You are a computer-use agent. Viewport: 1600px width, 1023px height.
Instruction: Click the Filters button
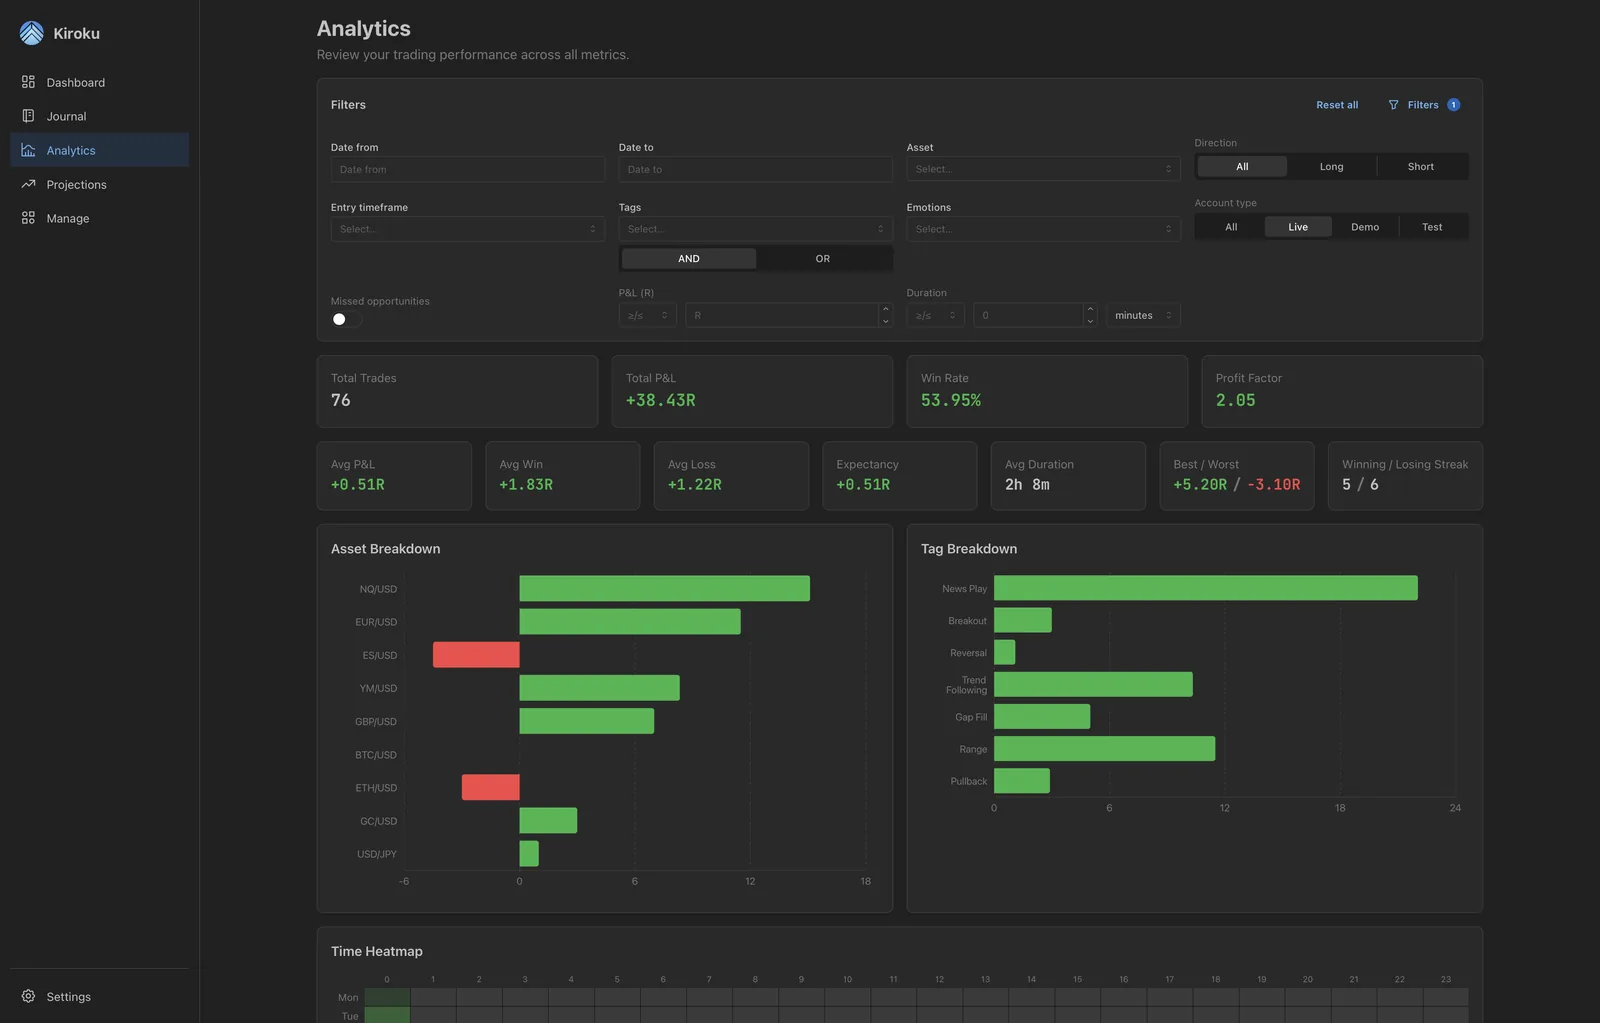(1423, 105)
